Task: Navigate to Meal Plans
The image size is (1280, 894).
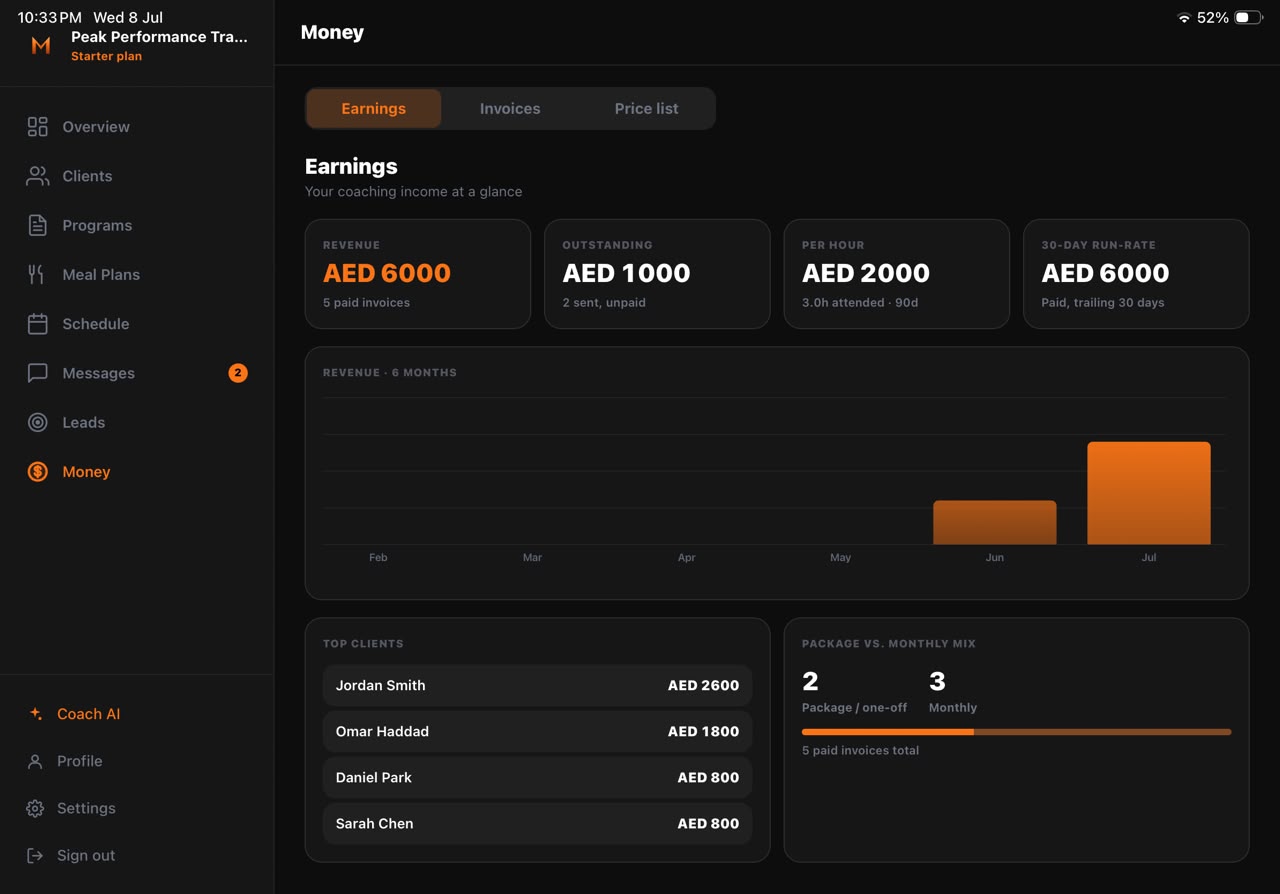Action: click(137, 274)
